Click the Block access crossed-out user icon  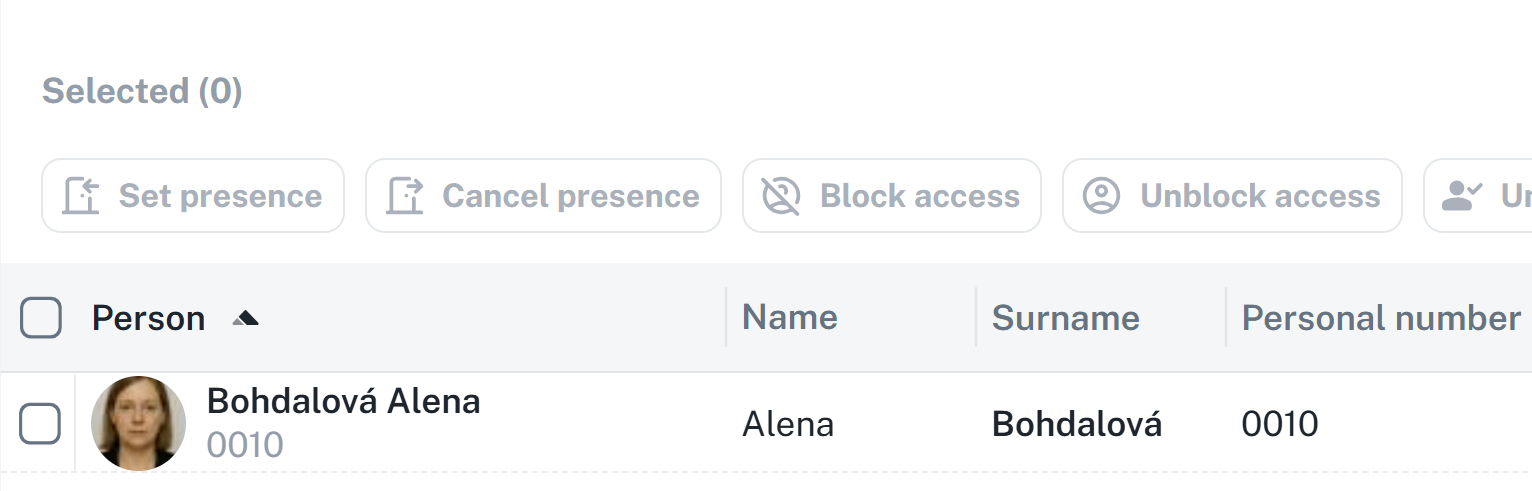click(x=781, y=196)
